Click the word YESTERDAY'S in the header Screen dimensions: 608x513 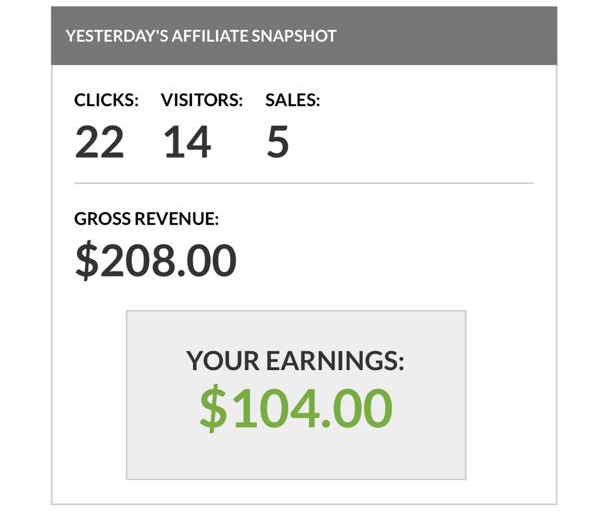(x=111, y=36)
